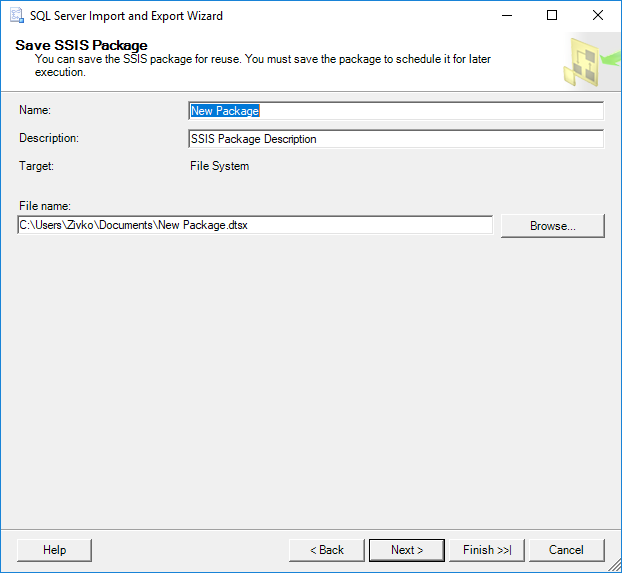Edit the Description text box

[x=396, y=139]
